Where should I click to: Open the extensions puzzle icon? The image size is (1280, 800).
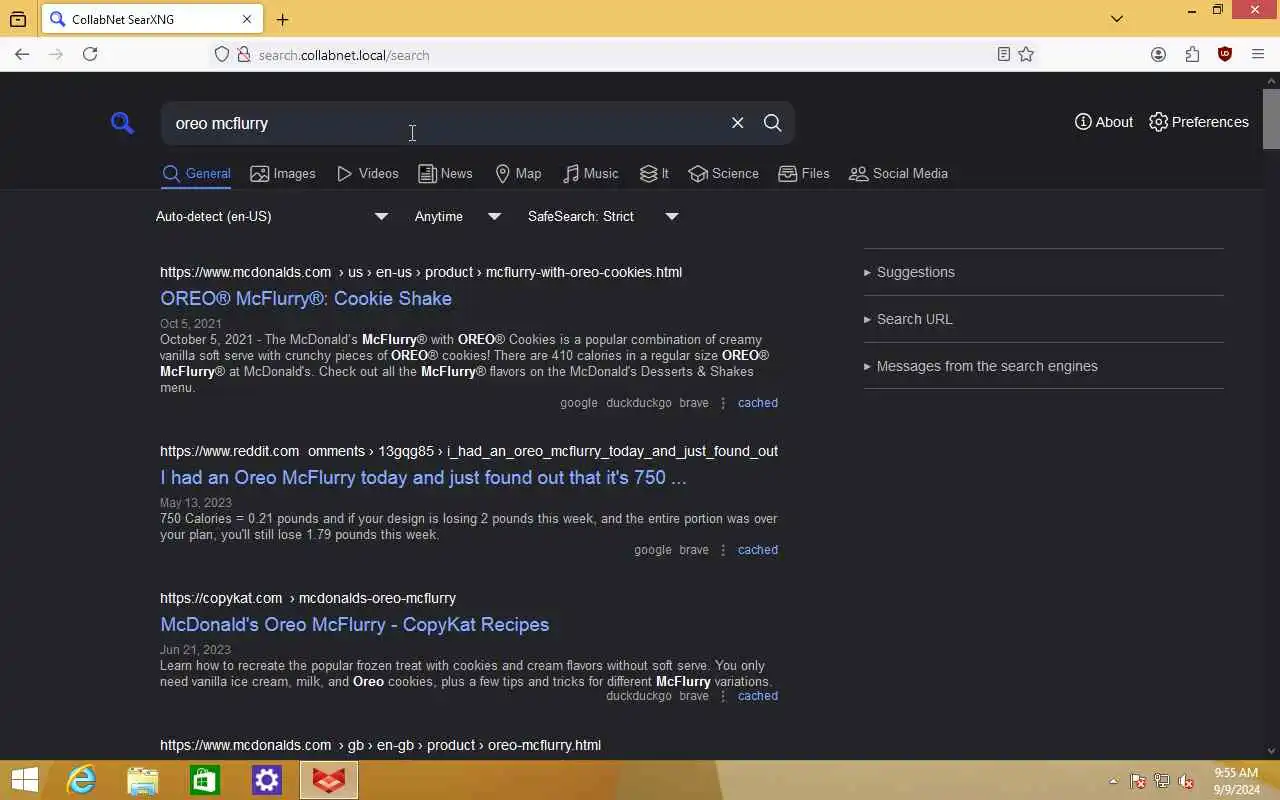(x=1192, y=55)
